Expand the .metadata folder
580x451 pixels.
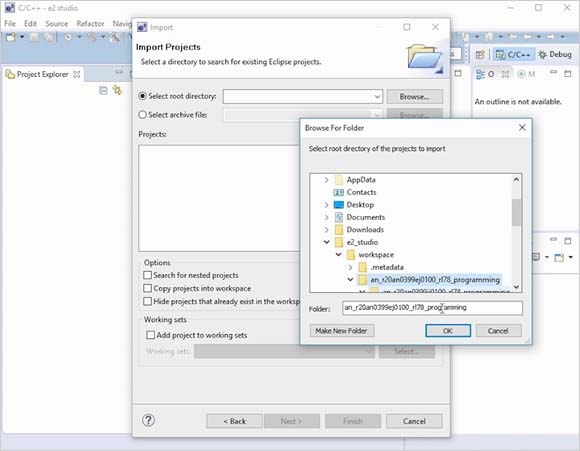point(350,267)
